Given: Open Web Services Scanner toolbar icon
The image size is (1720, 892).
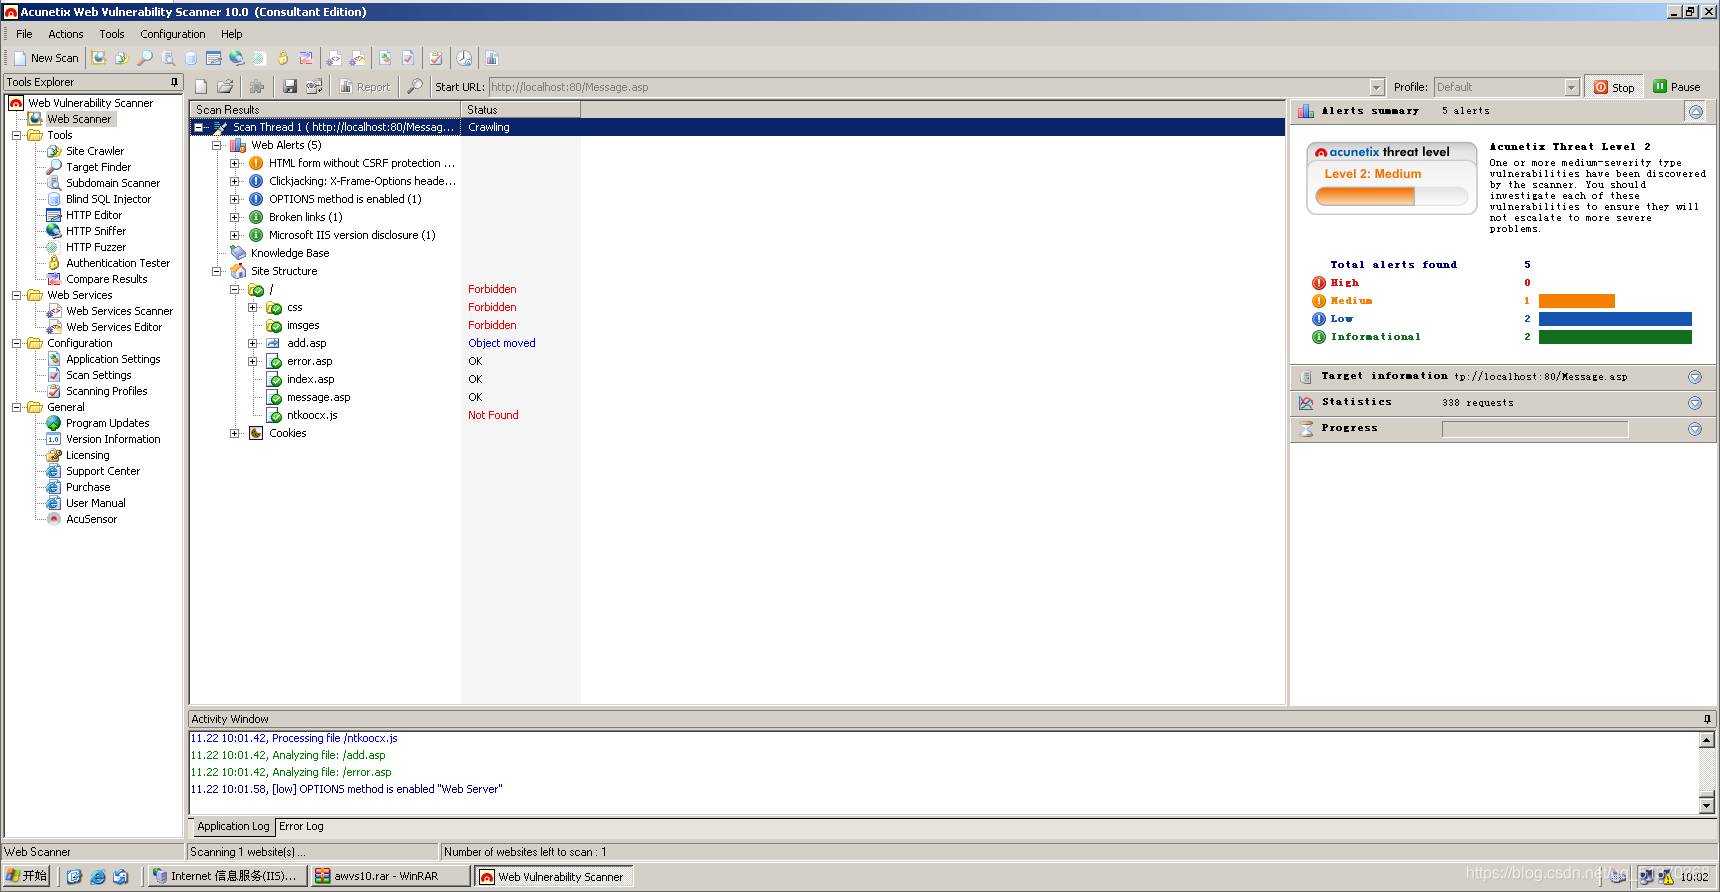Looking at the screenshot, I should point(334,58).
